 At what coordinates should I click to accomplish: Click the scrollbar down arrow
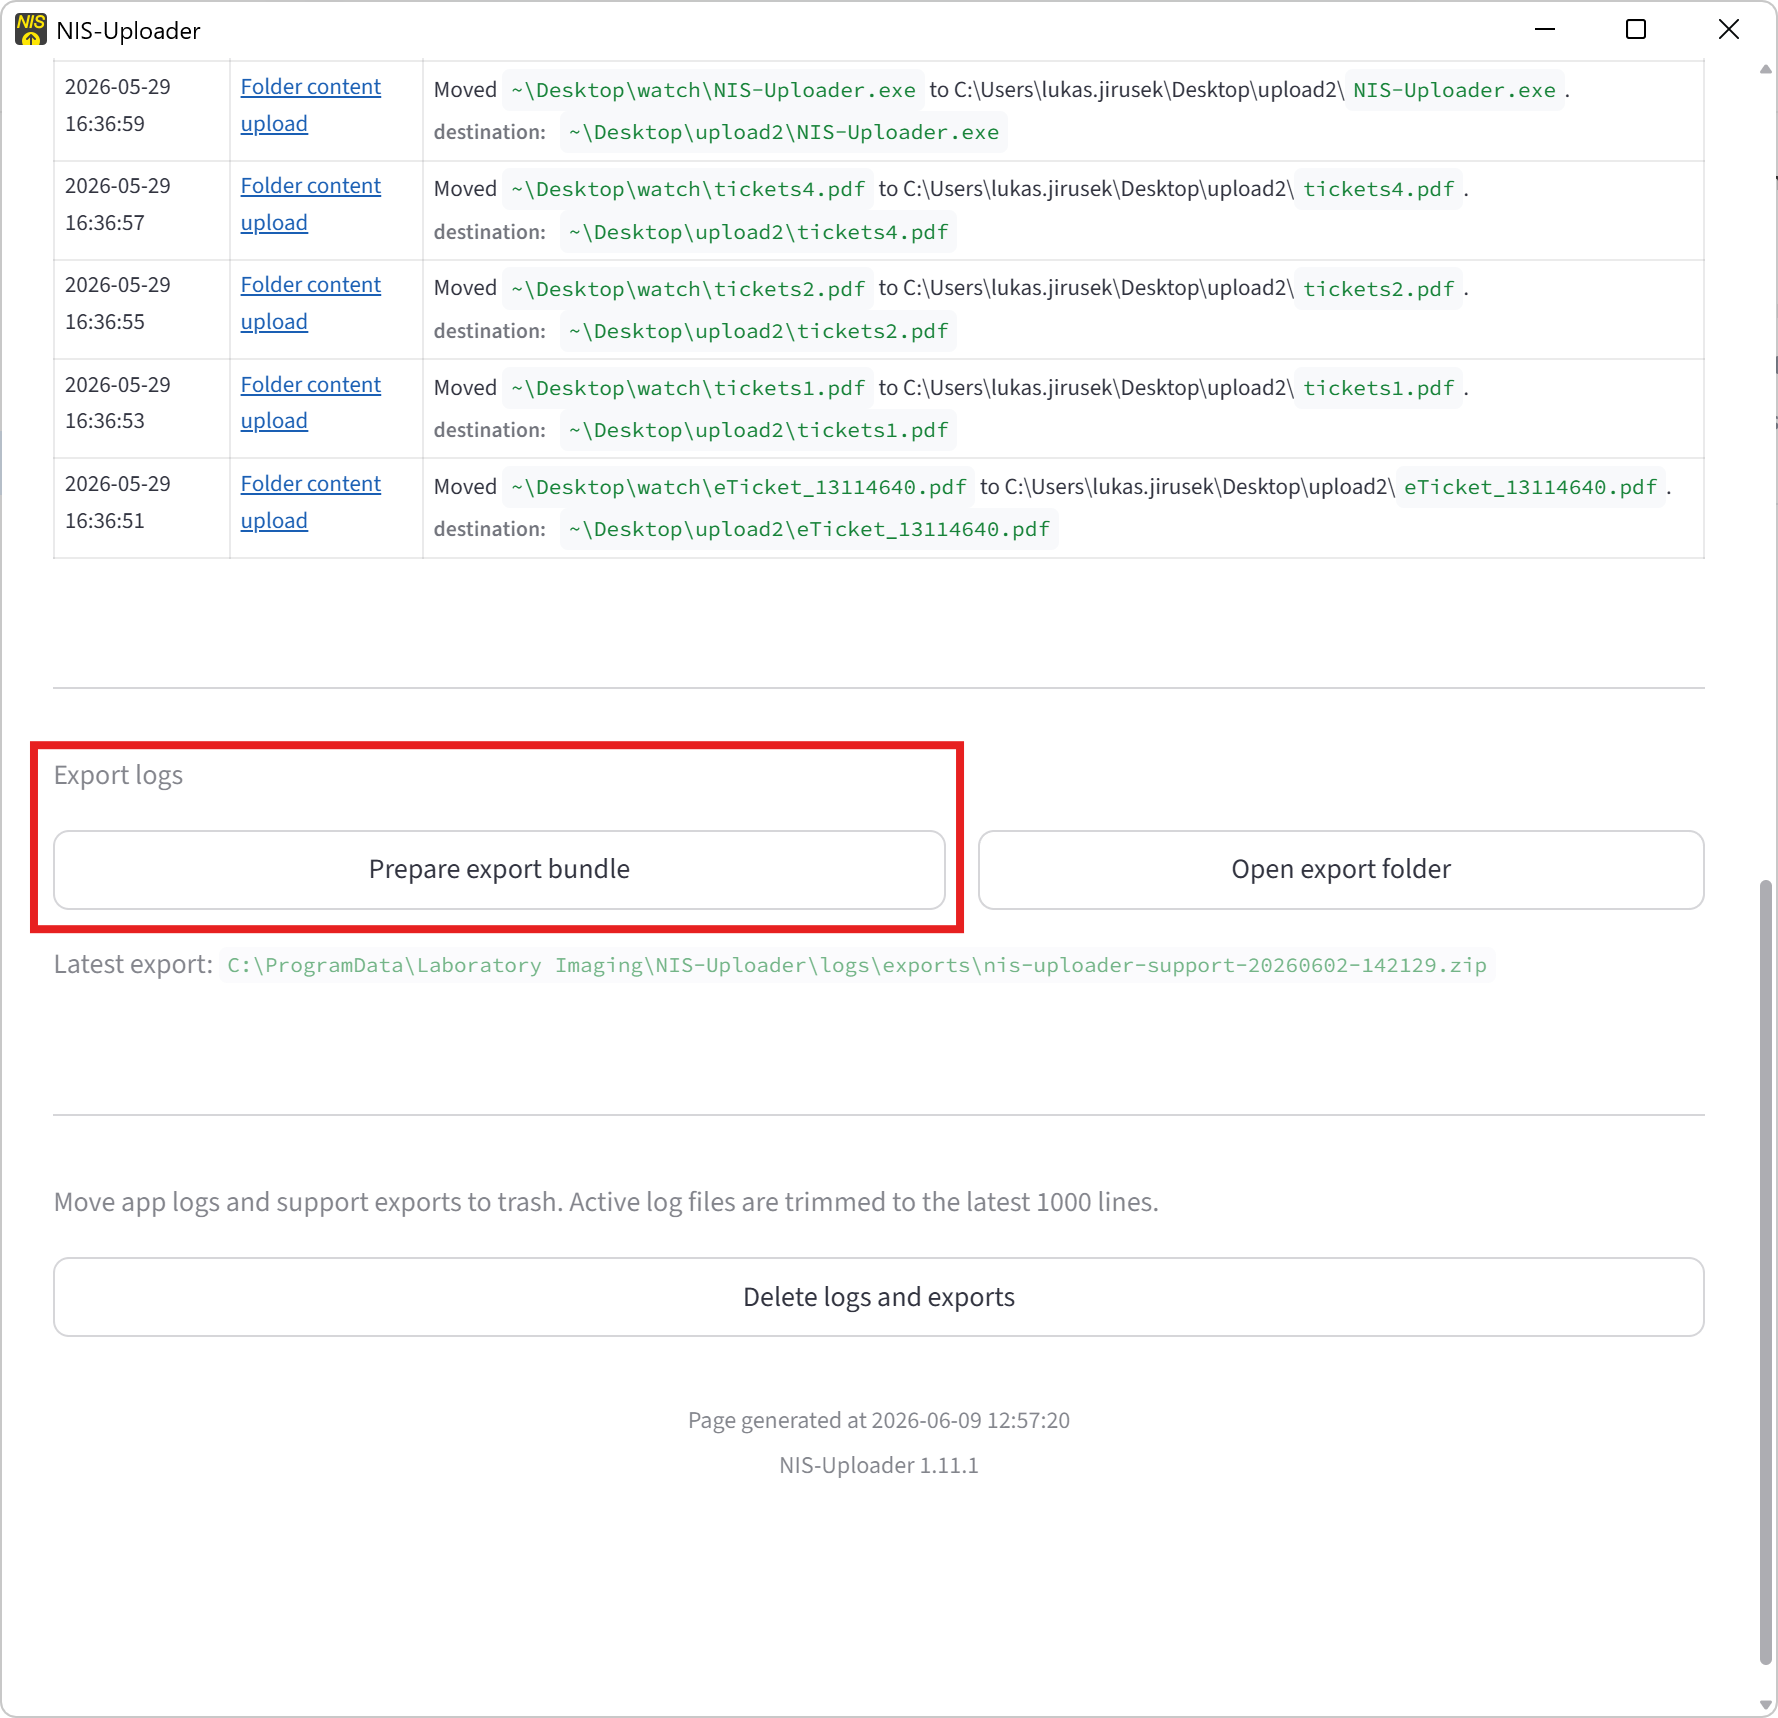coord(1766,1705)
